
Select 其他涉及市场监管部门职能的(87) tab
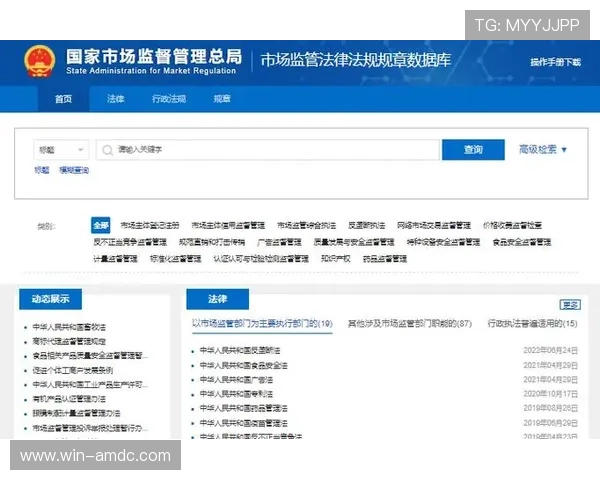tap(409, 324)
